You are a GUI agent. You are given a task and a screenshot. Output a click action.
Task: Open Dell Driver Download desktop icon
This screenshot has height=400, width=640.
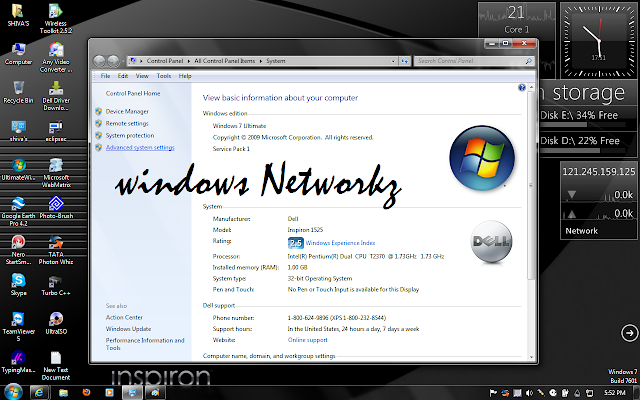[56, 96]
